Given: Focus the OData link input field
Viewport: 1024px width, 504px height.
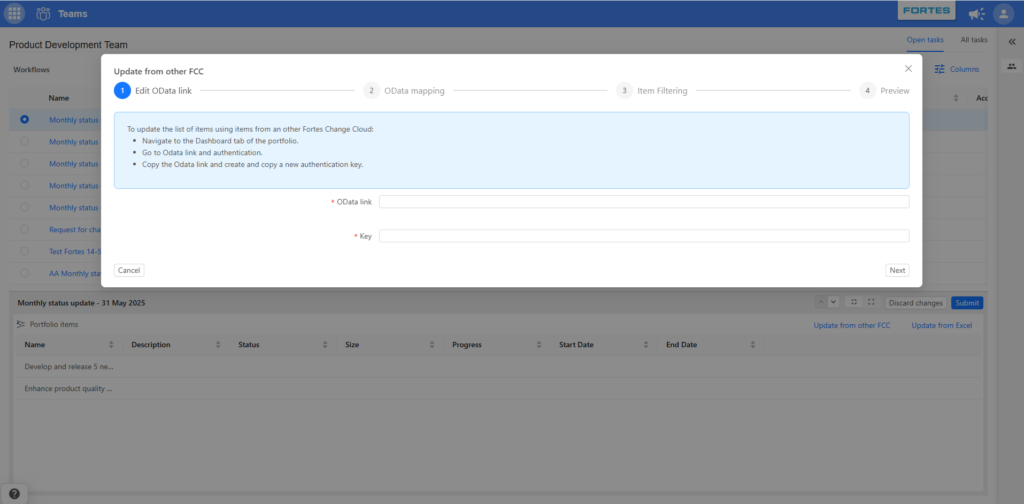Looking at the screenshot, I should tap(644, 202).
